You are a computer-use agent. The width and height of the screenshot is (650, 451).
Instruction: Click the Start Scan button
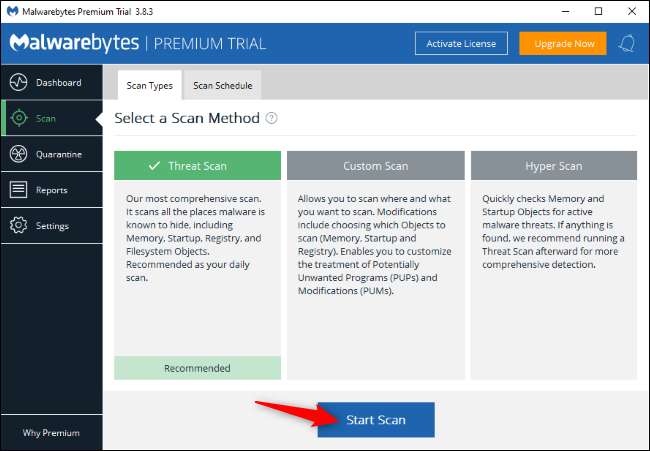(376, 419)
